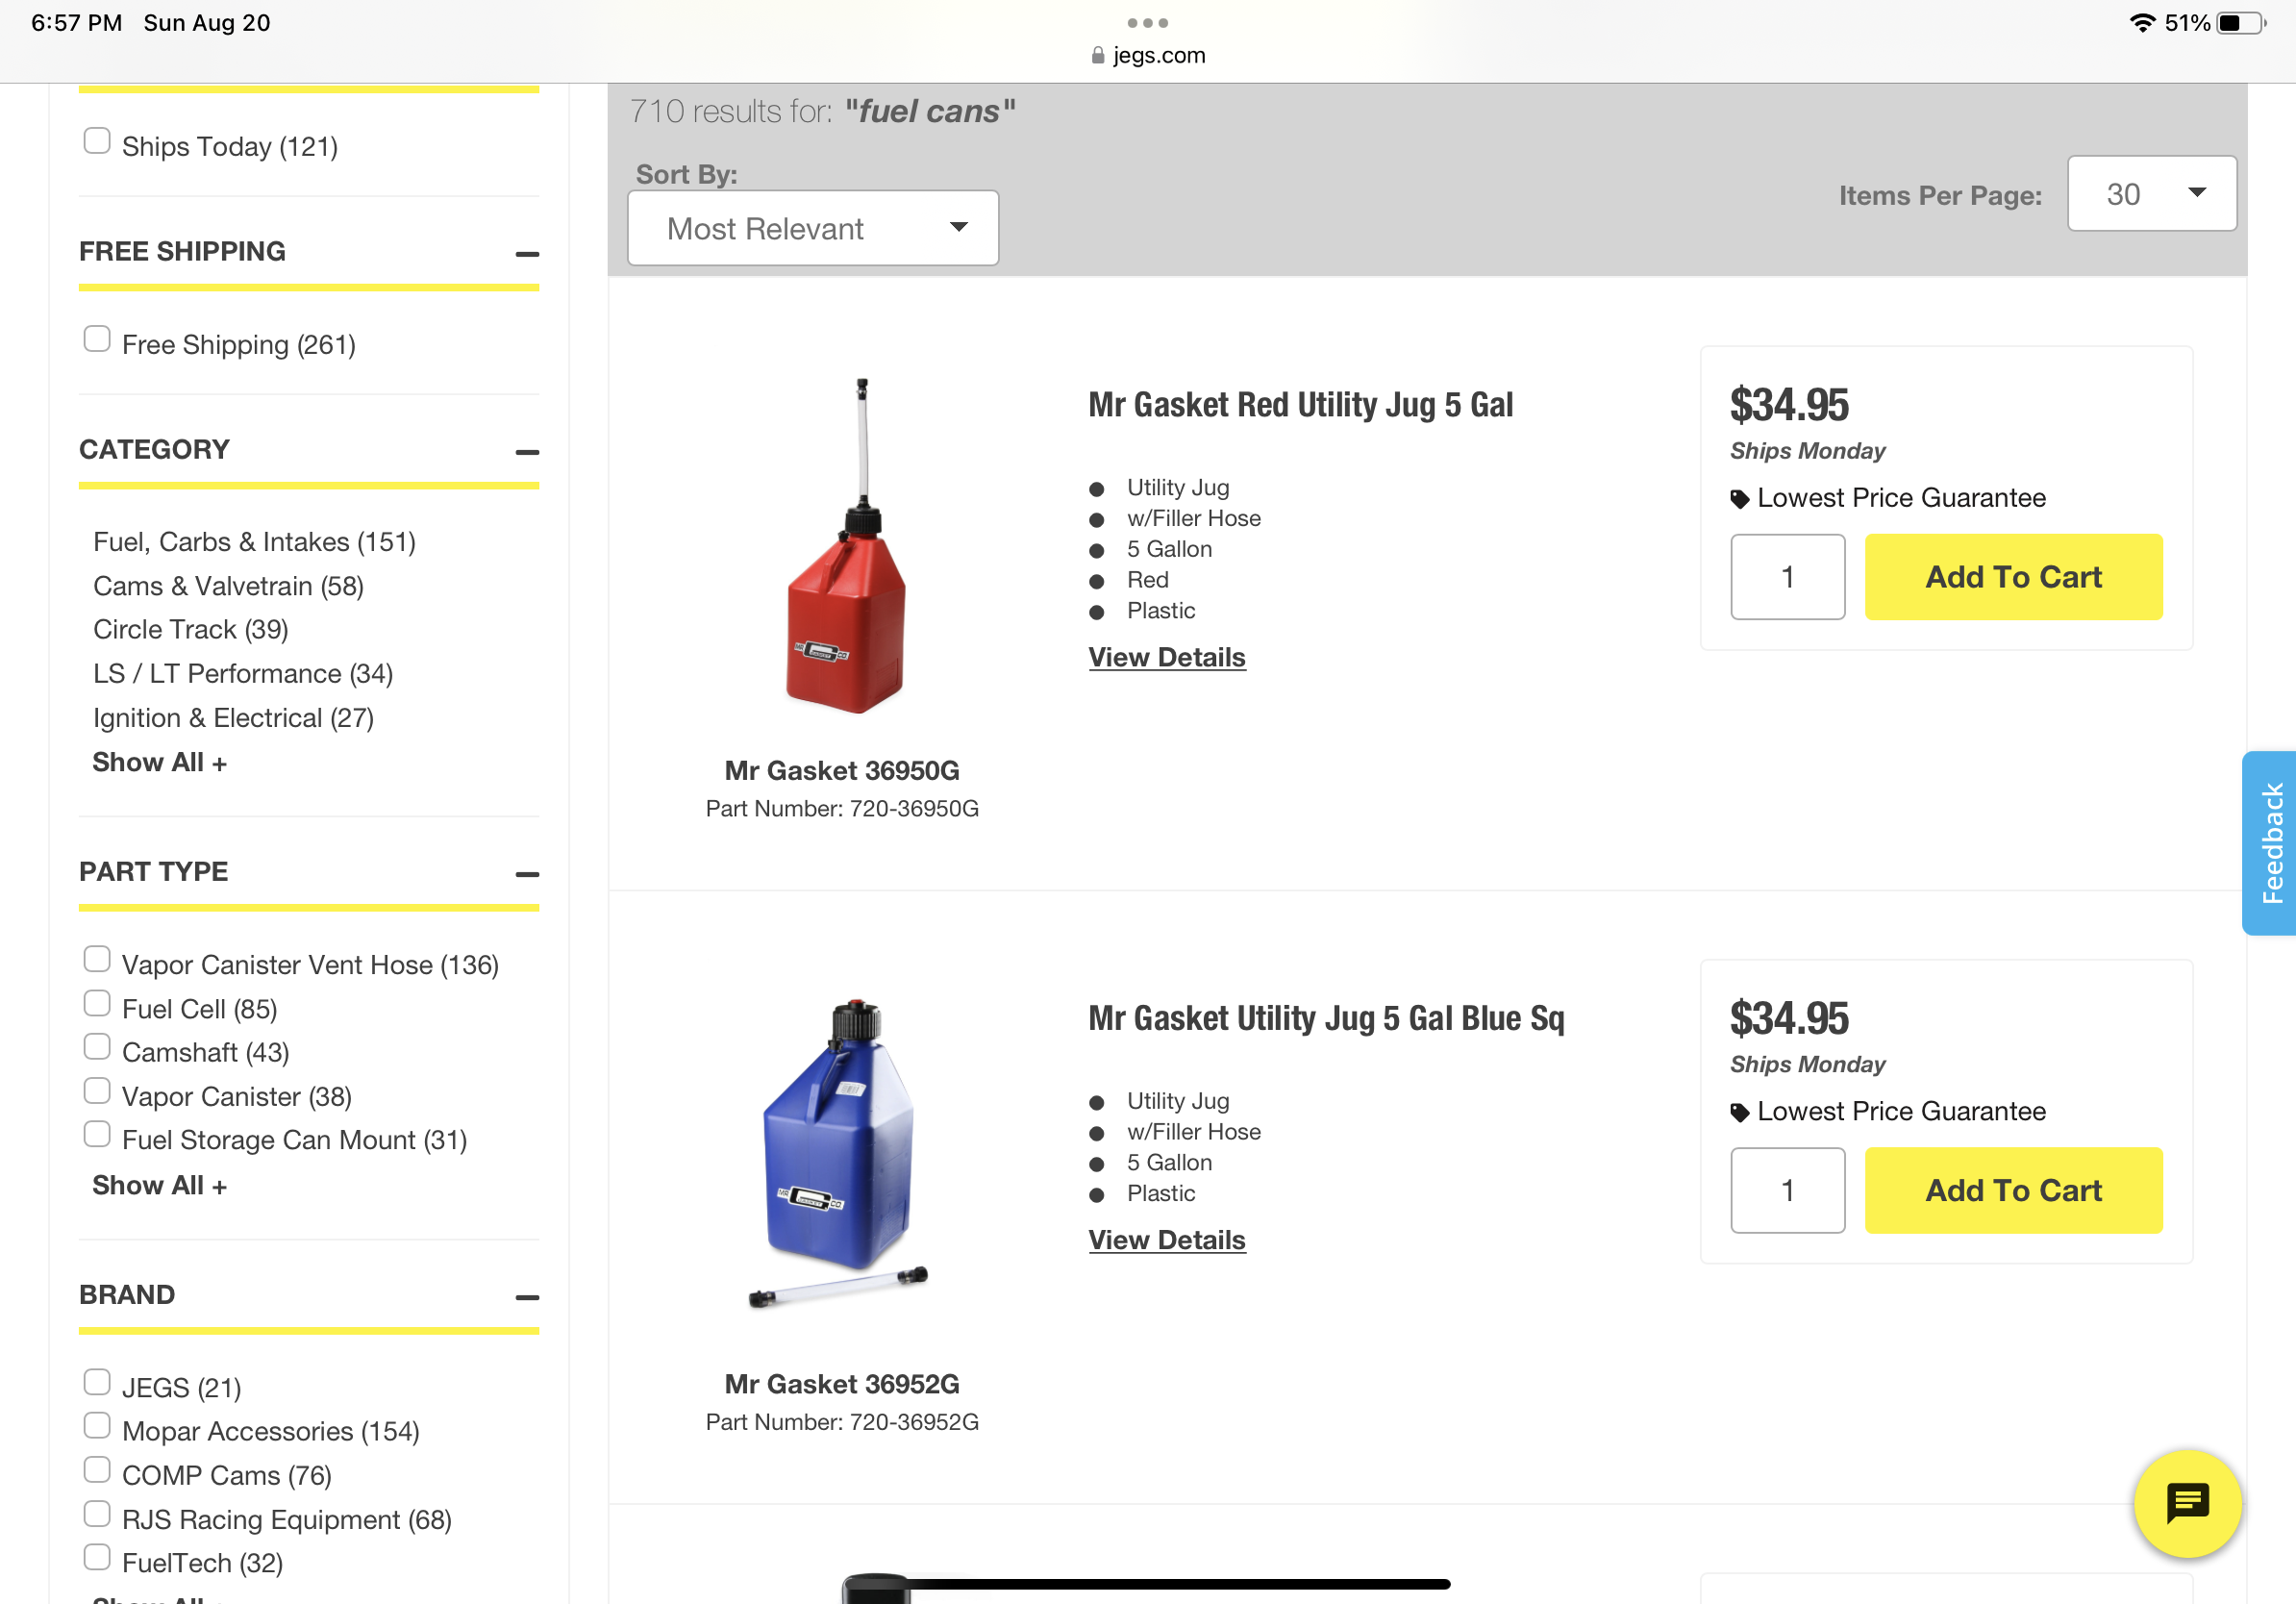Open the red Mr Gasket jug thumbnail
The height and width of the screenshot is (1604, 2296).
[x=847, y=546]
